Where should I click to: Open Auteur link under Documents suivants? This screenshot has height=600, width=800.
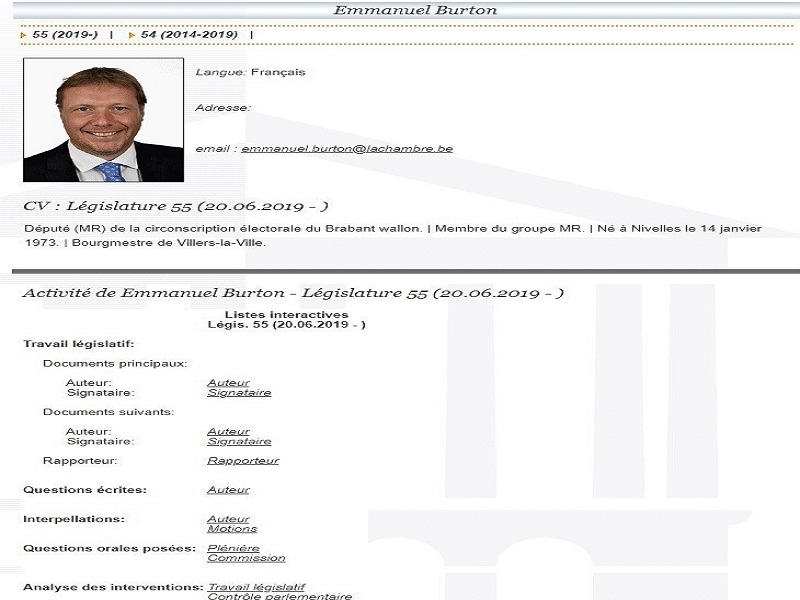click(x=229, y=432)
